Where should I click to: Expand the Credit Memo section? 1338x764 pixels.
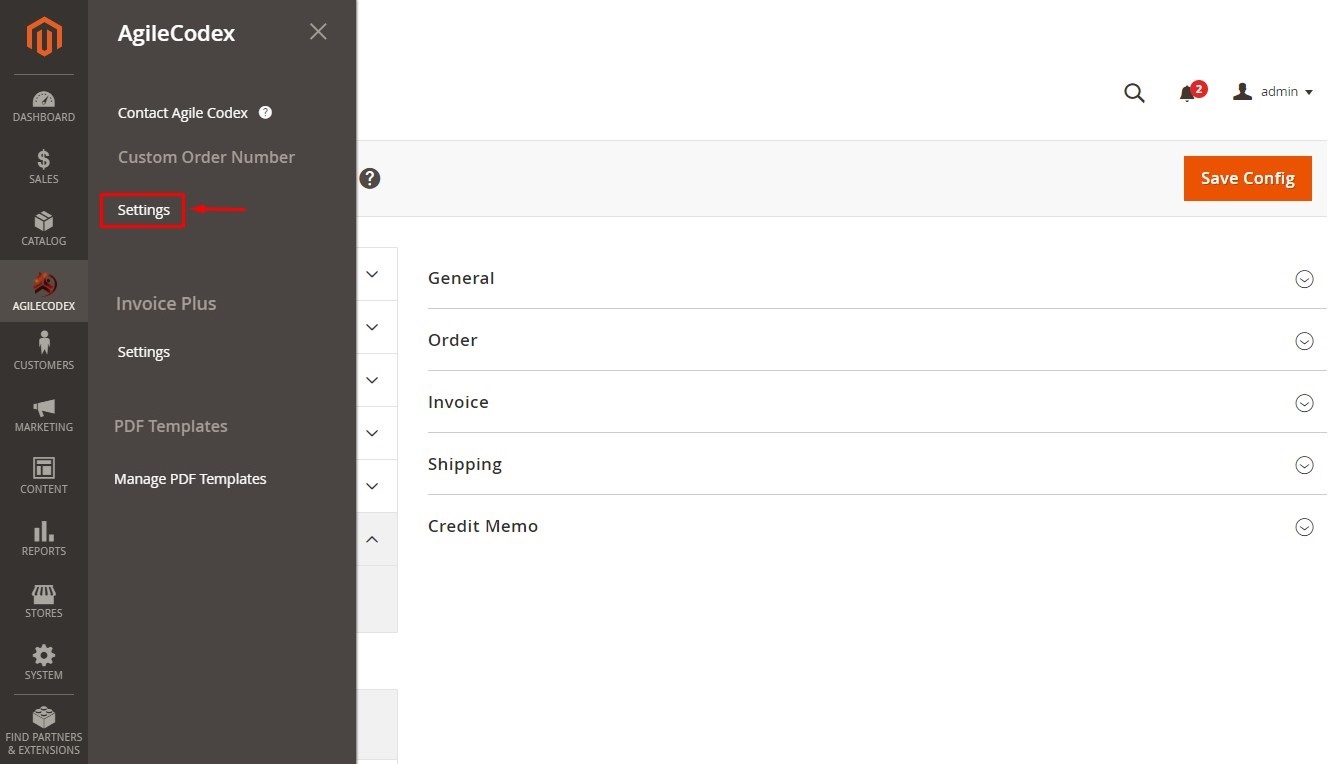[877, 526]
